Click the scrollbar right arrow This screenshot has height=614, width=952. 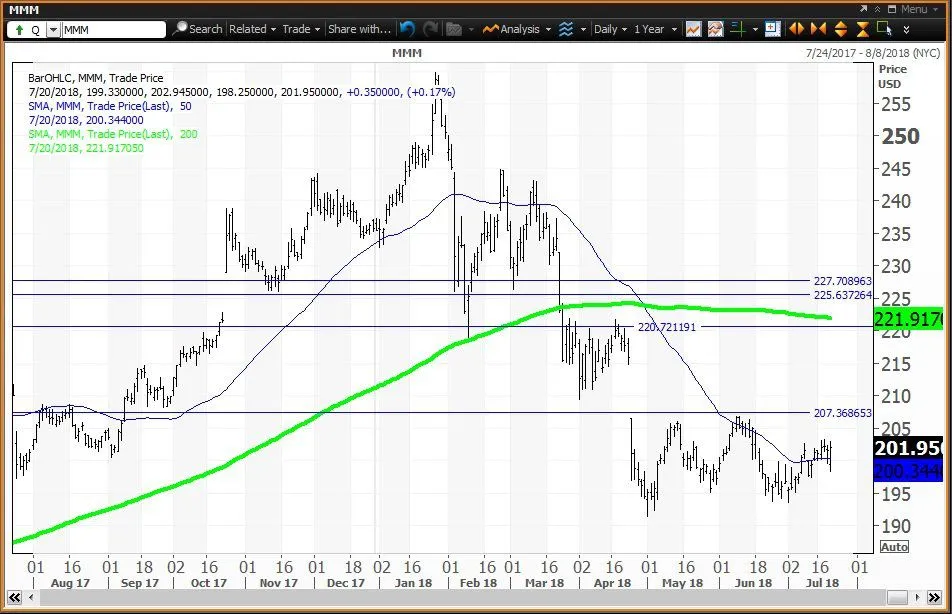click(918, 598)
